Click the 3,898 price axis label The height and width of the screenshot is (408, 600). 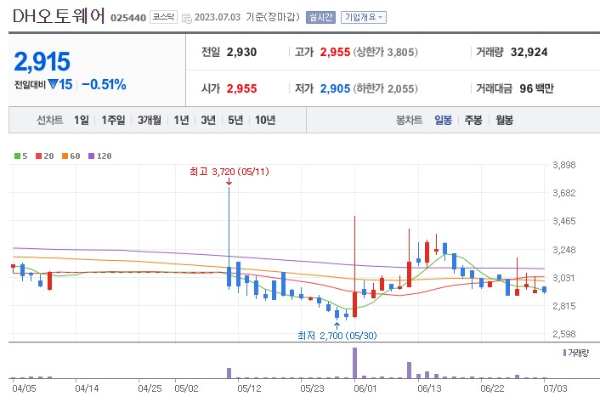564,165
